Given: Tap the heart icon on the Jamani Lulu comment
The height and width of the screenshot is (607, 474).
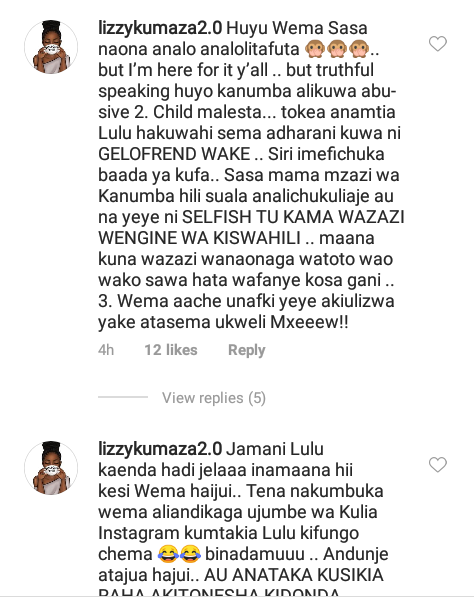Looking at the screenshot, I should (438, 465).
